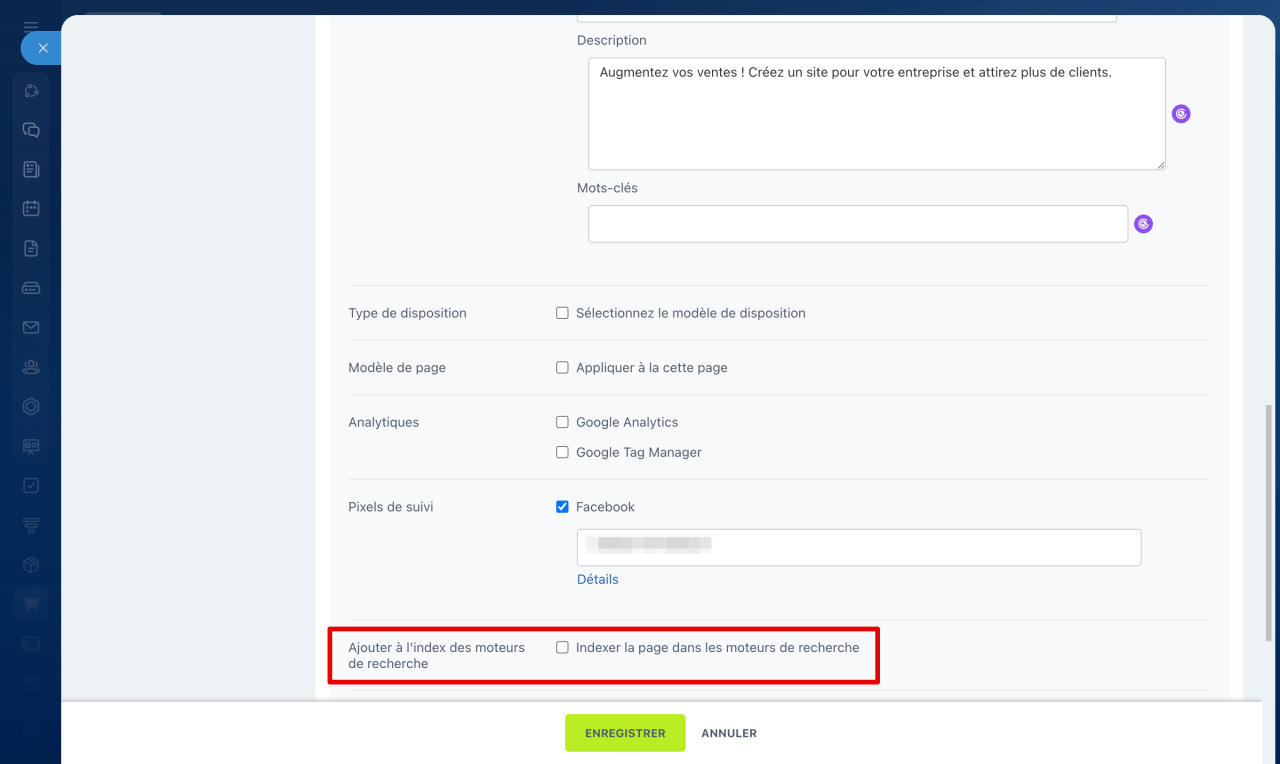Screen dimensions: 1280x764
Task: Check 'Appliquer à la cette page' option
Action: (562, 368)
